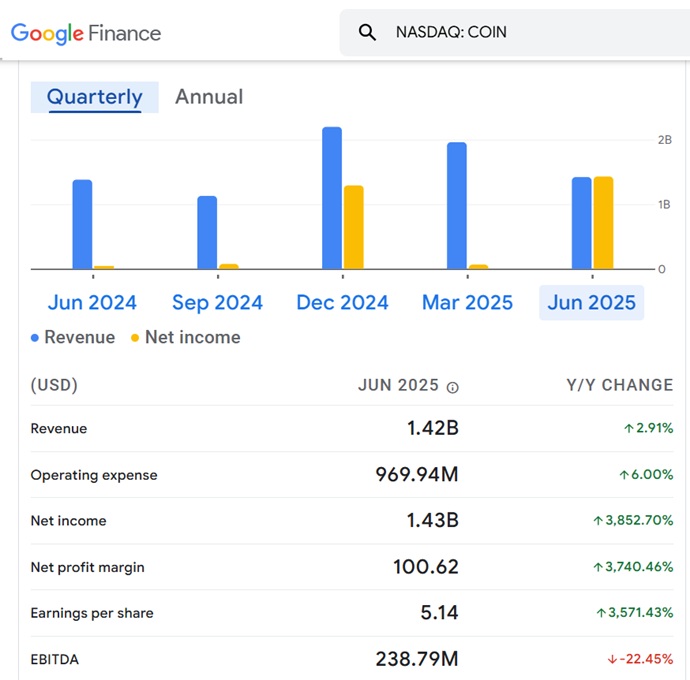Click the Net income legend label
Screen dimensions: 690x680
pos(193,337)
